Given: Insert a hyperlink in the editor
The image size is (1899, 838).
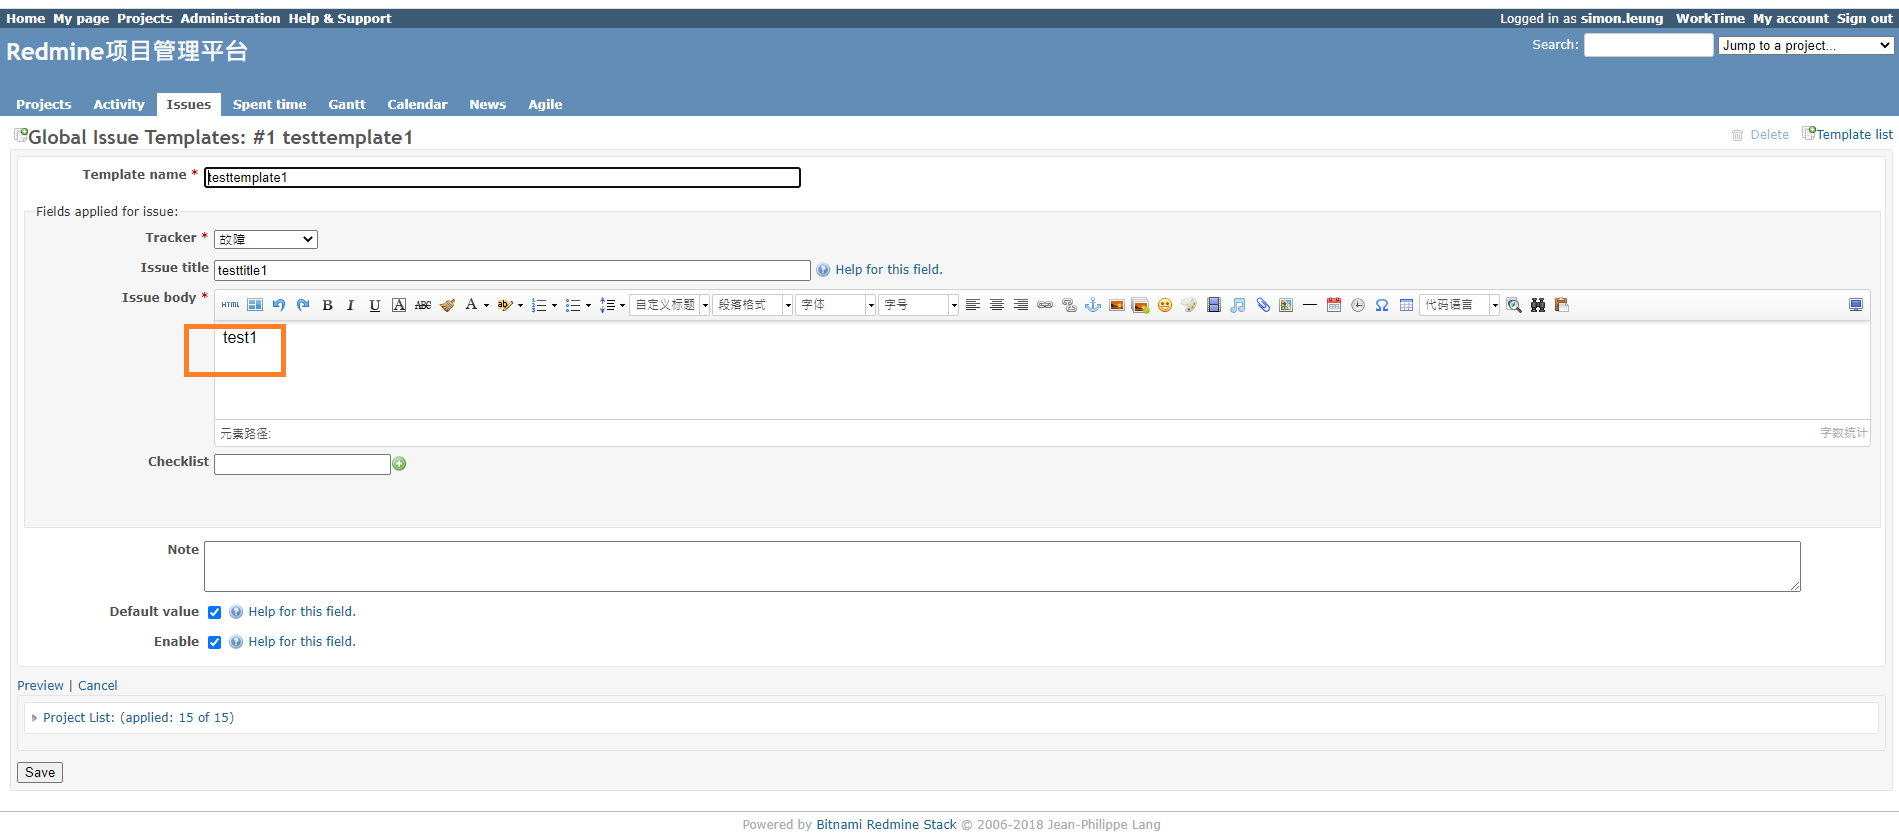Looking at the screenshot, I should [x=1045, y=305].
